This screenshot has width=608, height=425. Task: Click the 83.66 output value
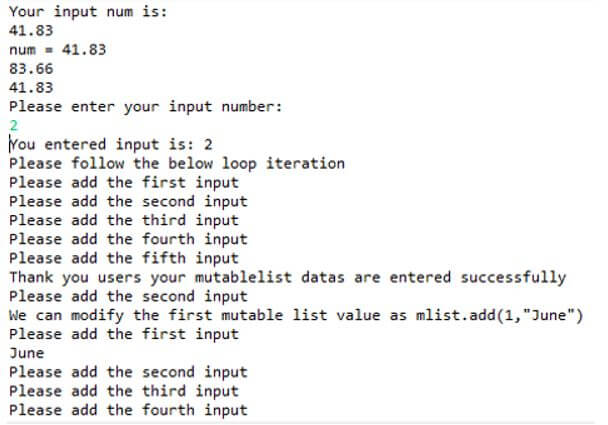click(30, 68)
